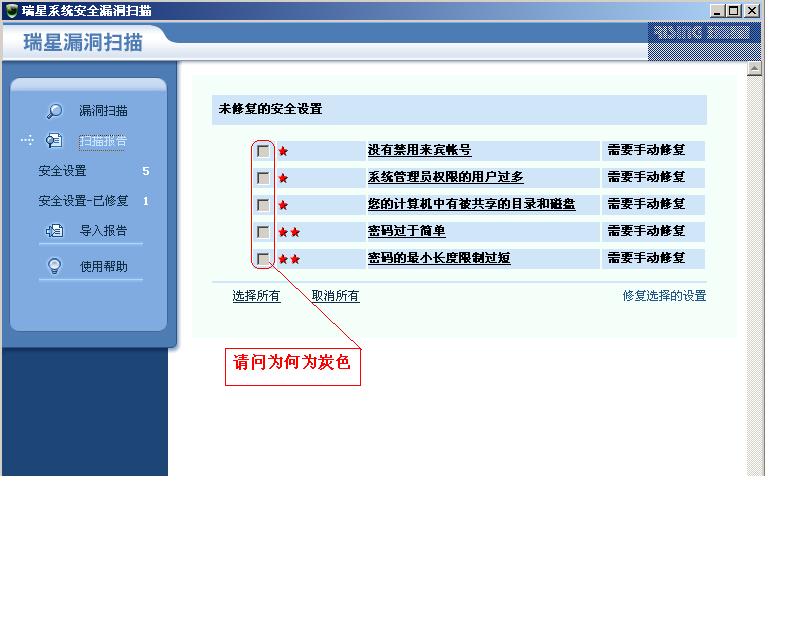787x617 pixels.
Task: Select 安全设置 in the sidebar
Action: 63,171
